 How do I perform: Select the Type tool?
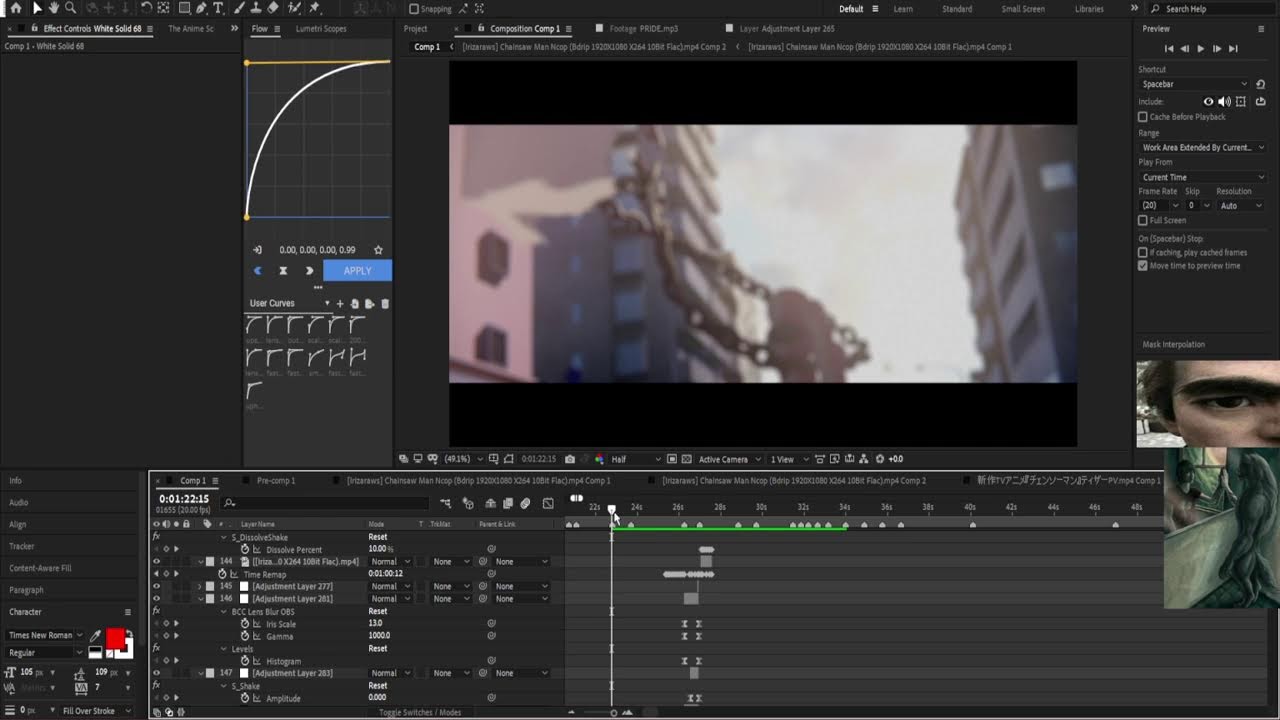[x=218, y=8]
